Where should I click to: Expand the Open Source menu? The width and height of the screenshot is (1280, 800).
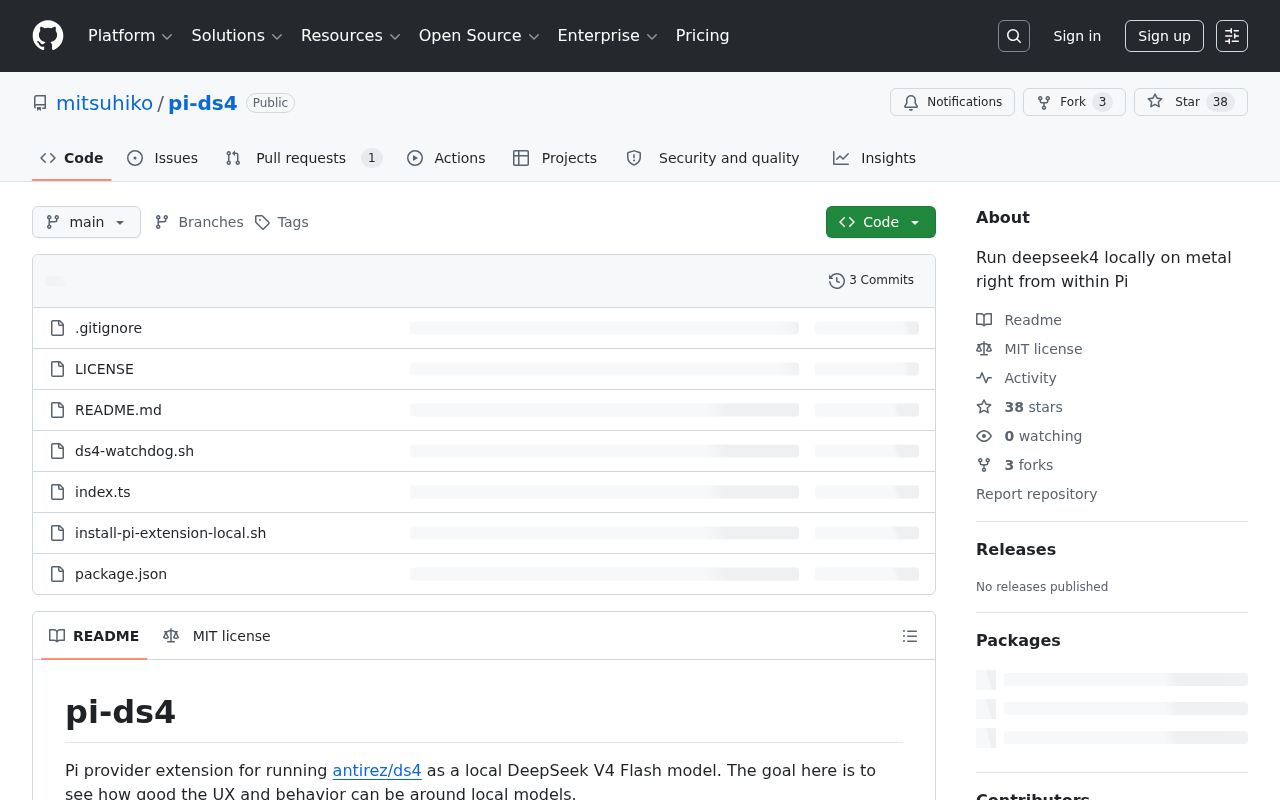click(479, 36)
